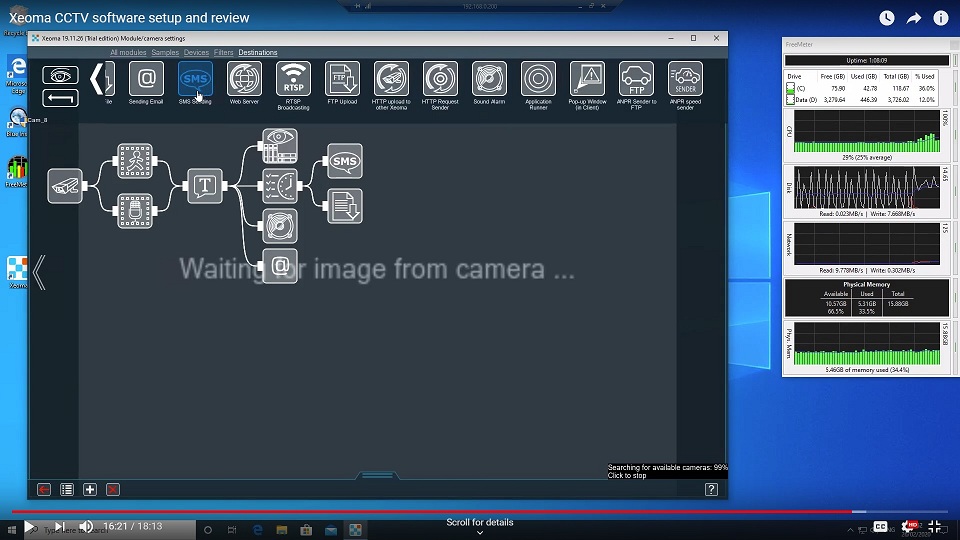The height and width of the screenshot is (540, 960).
Task: Open the text marking T node
Action: [x=205, y=186]
